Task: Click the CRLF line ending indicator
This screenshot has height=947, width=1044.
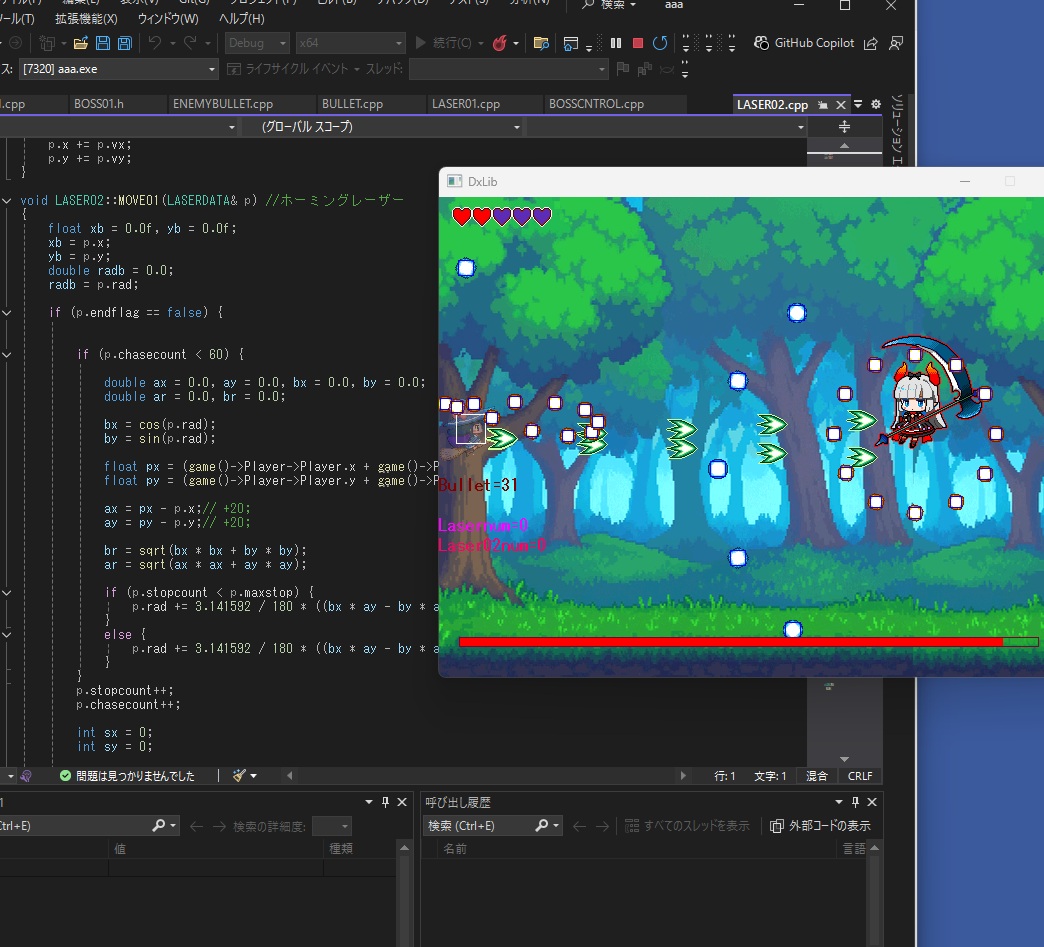Action: [860, 776]
